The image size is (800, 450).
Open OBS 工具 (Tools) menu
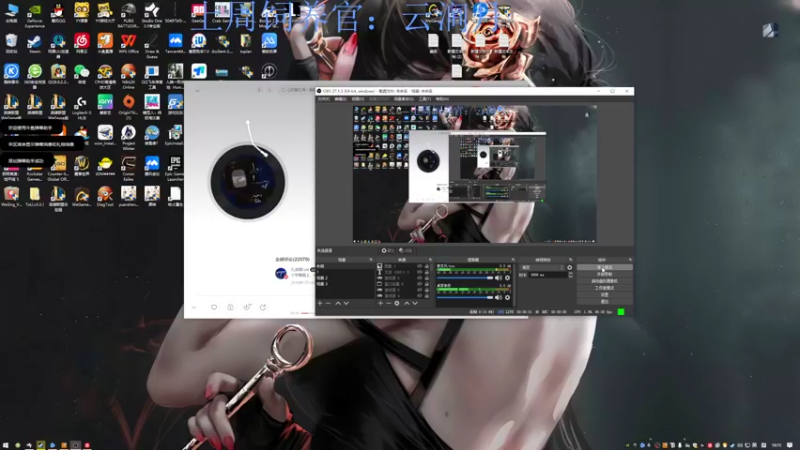pos(424,98)
